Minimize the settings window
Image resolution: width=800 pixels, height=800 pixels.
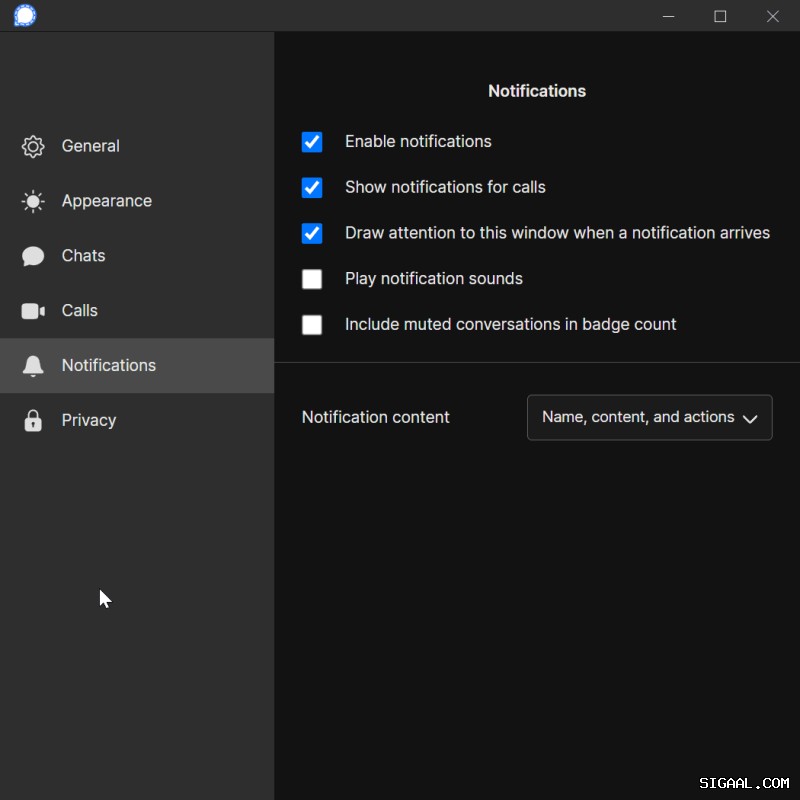click(x=667, y=16)
